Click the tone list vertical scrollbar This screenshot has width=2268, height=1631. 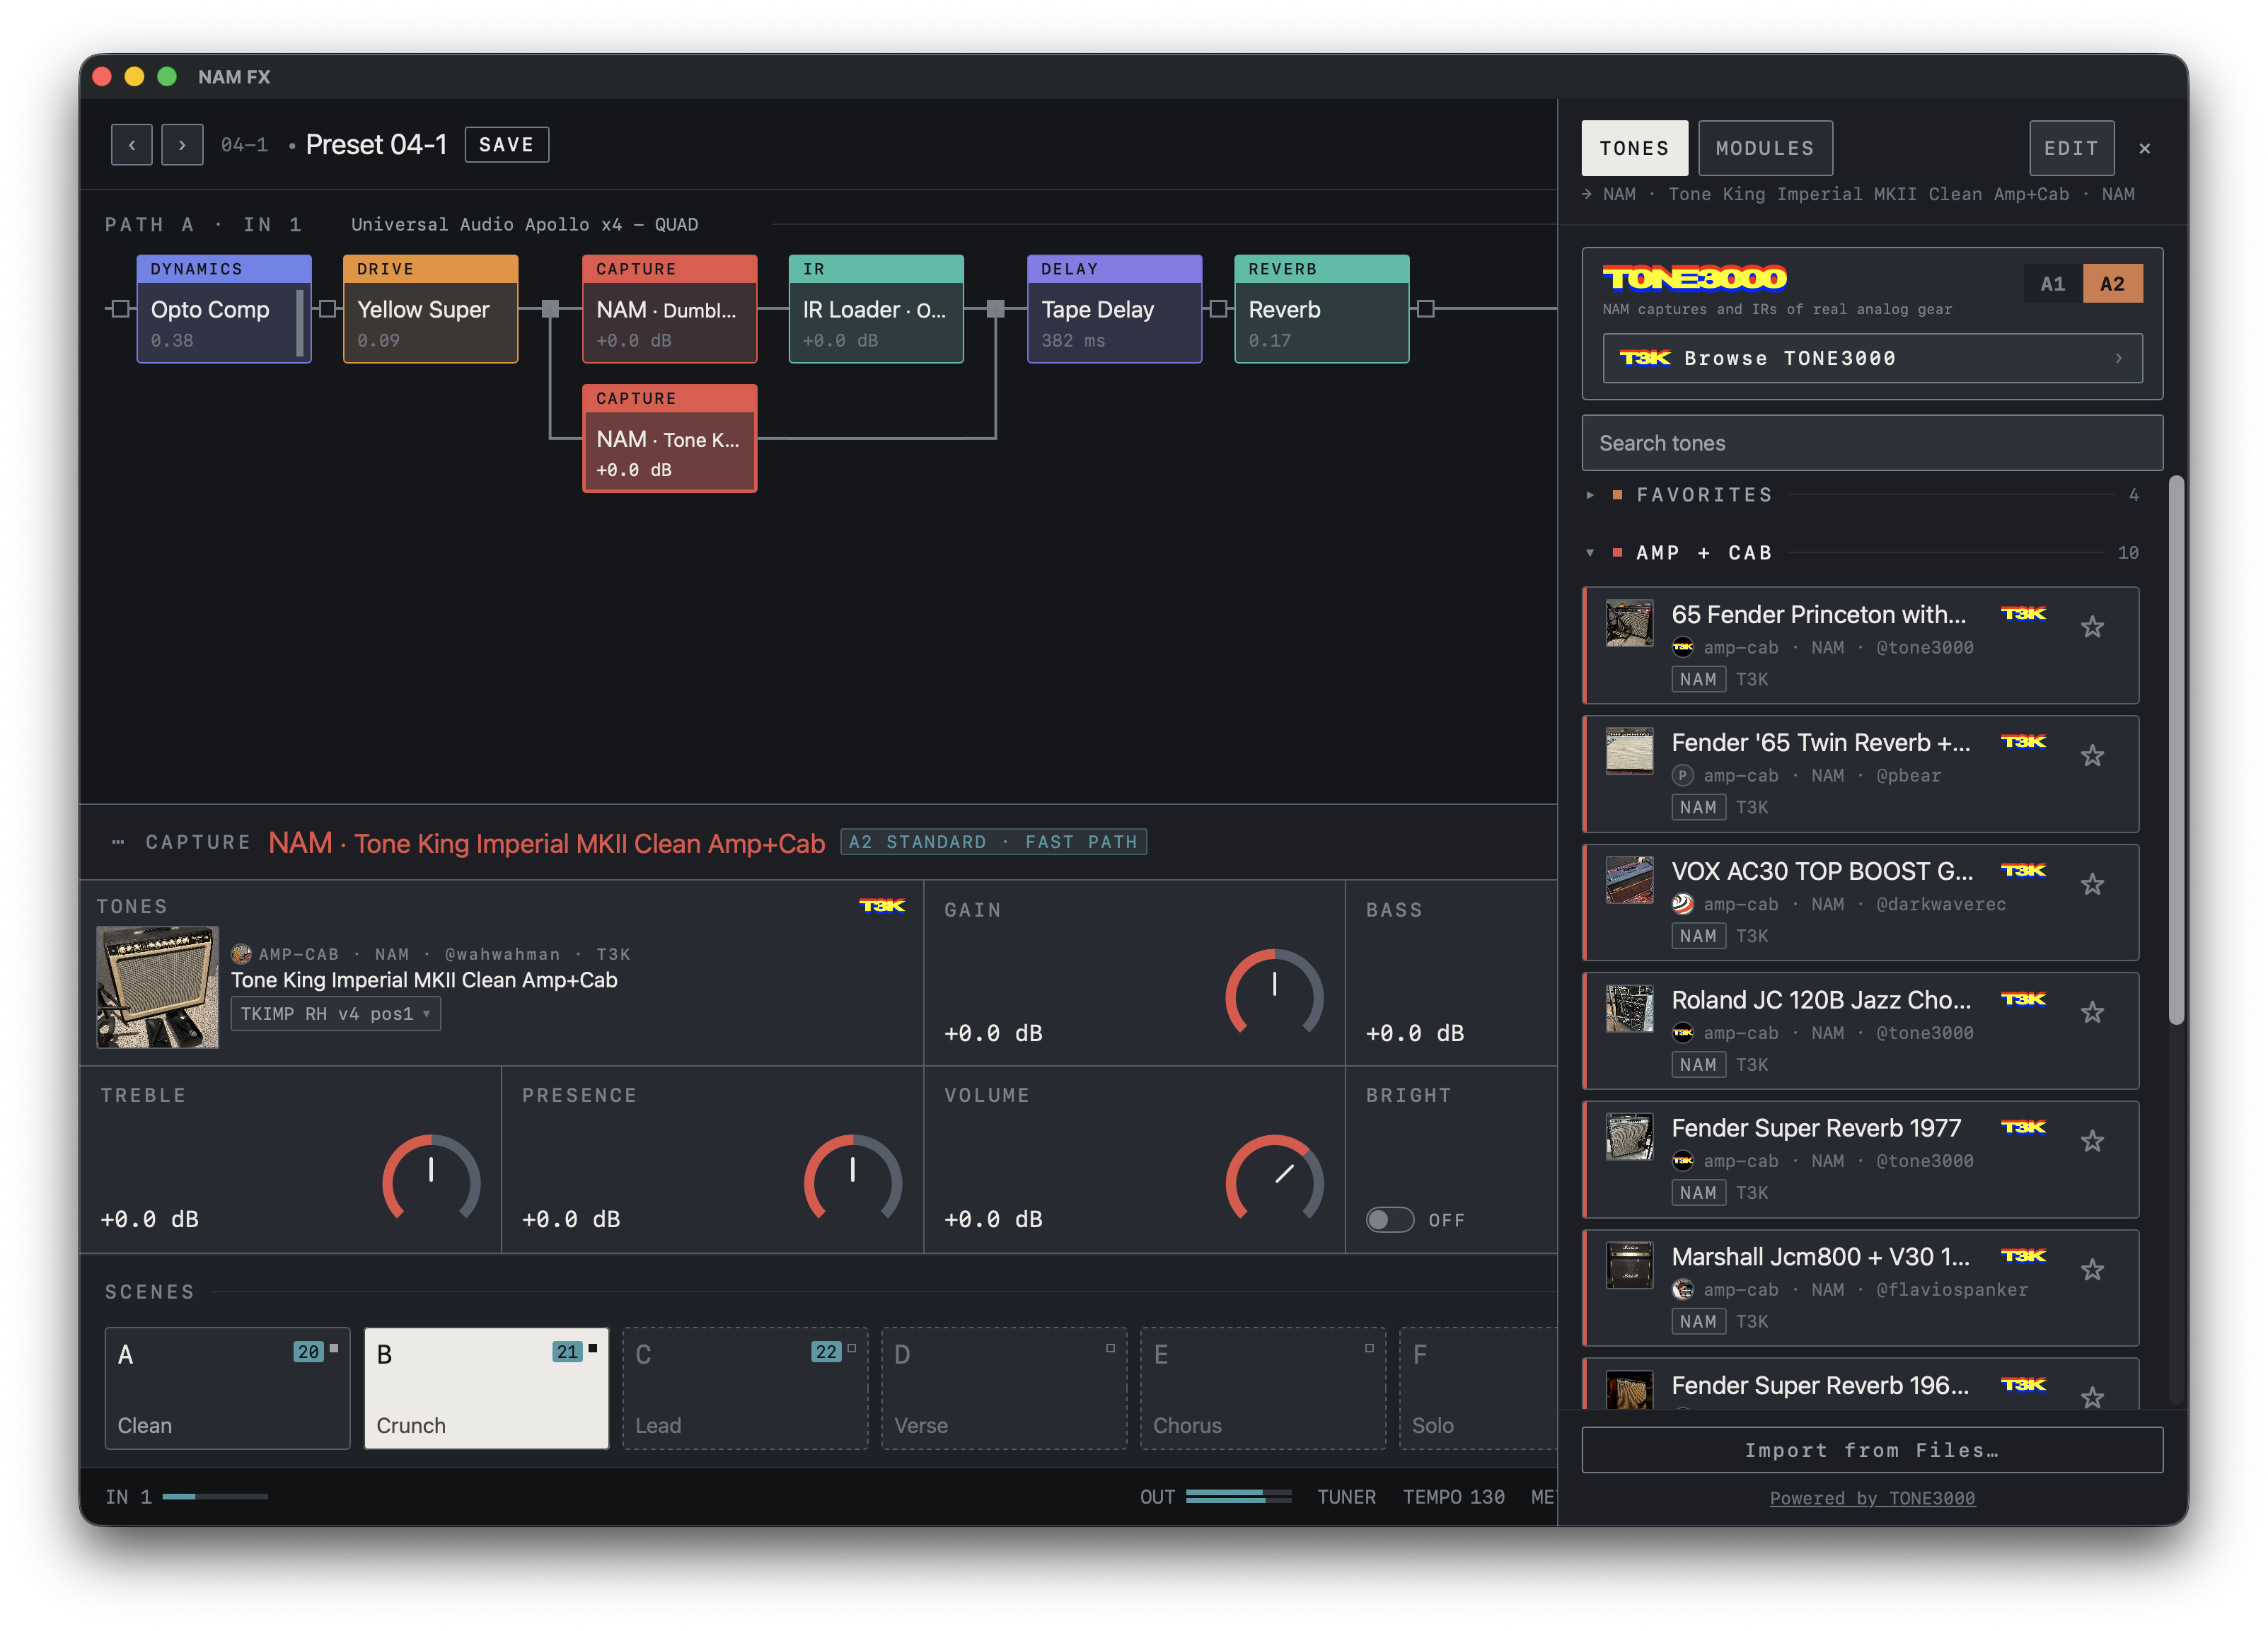(x=2176, y=750)
